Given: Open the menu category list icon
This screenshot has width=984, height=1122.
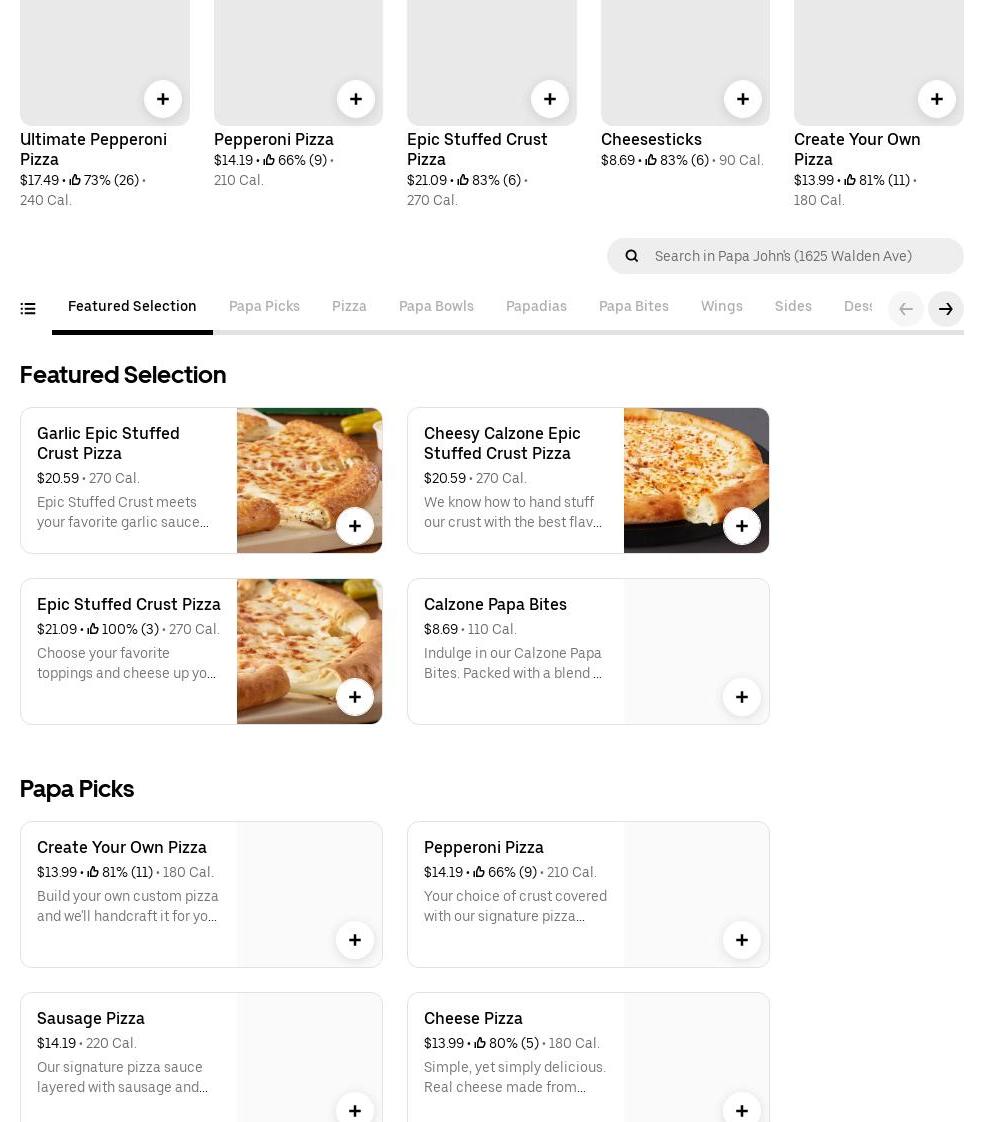Looking at the screenshot, I should coord(28,309).
